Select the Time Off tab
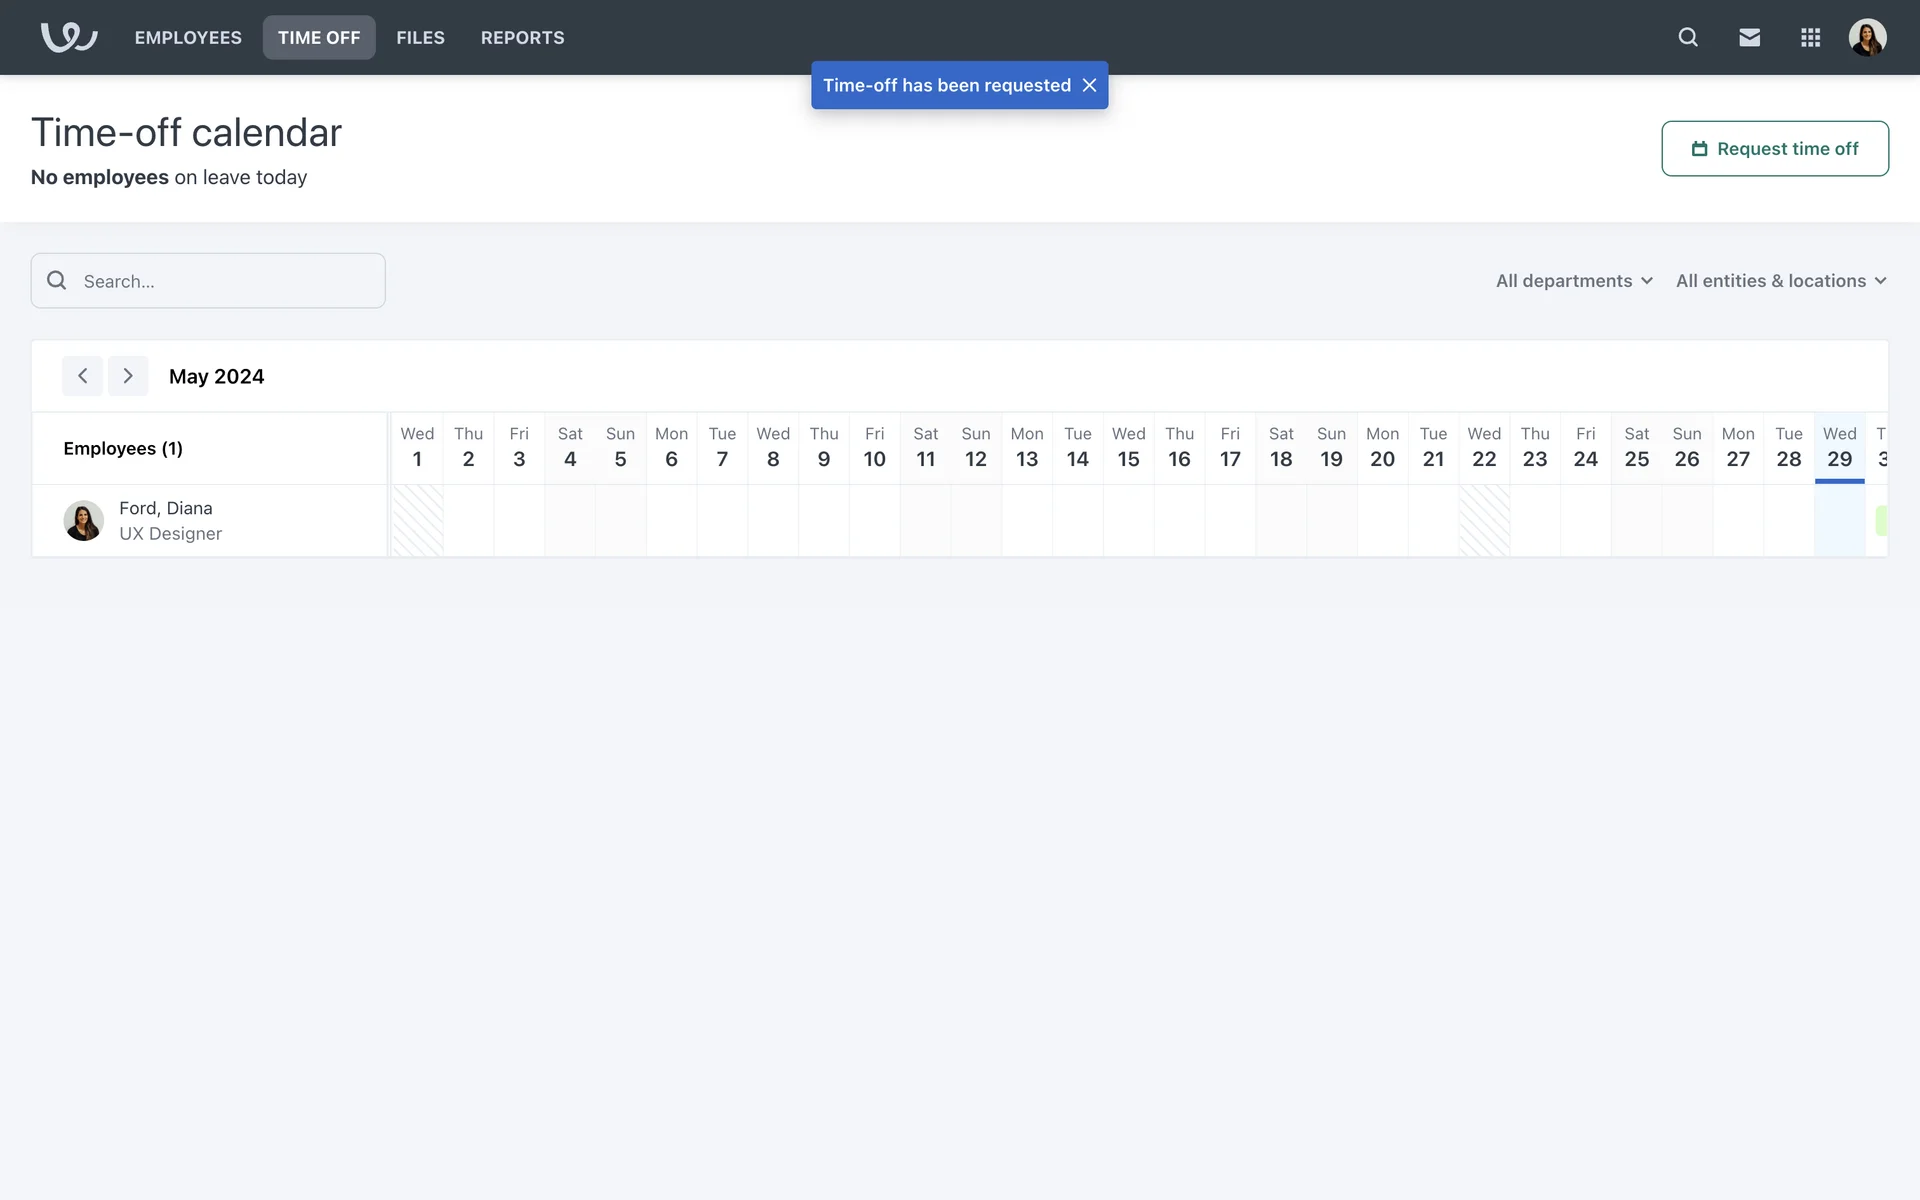Screen dimensions: 1920x1200 click(319, 37)
